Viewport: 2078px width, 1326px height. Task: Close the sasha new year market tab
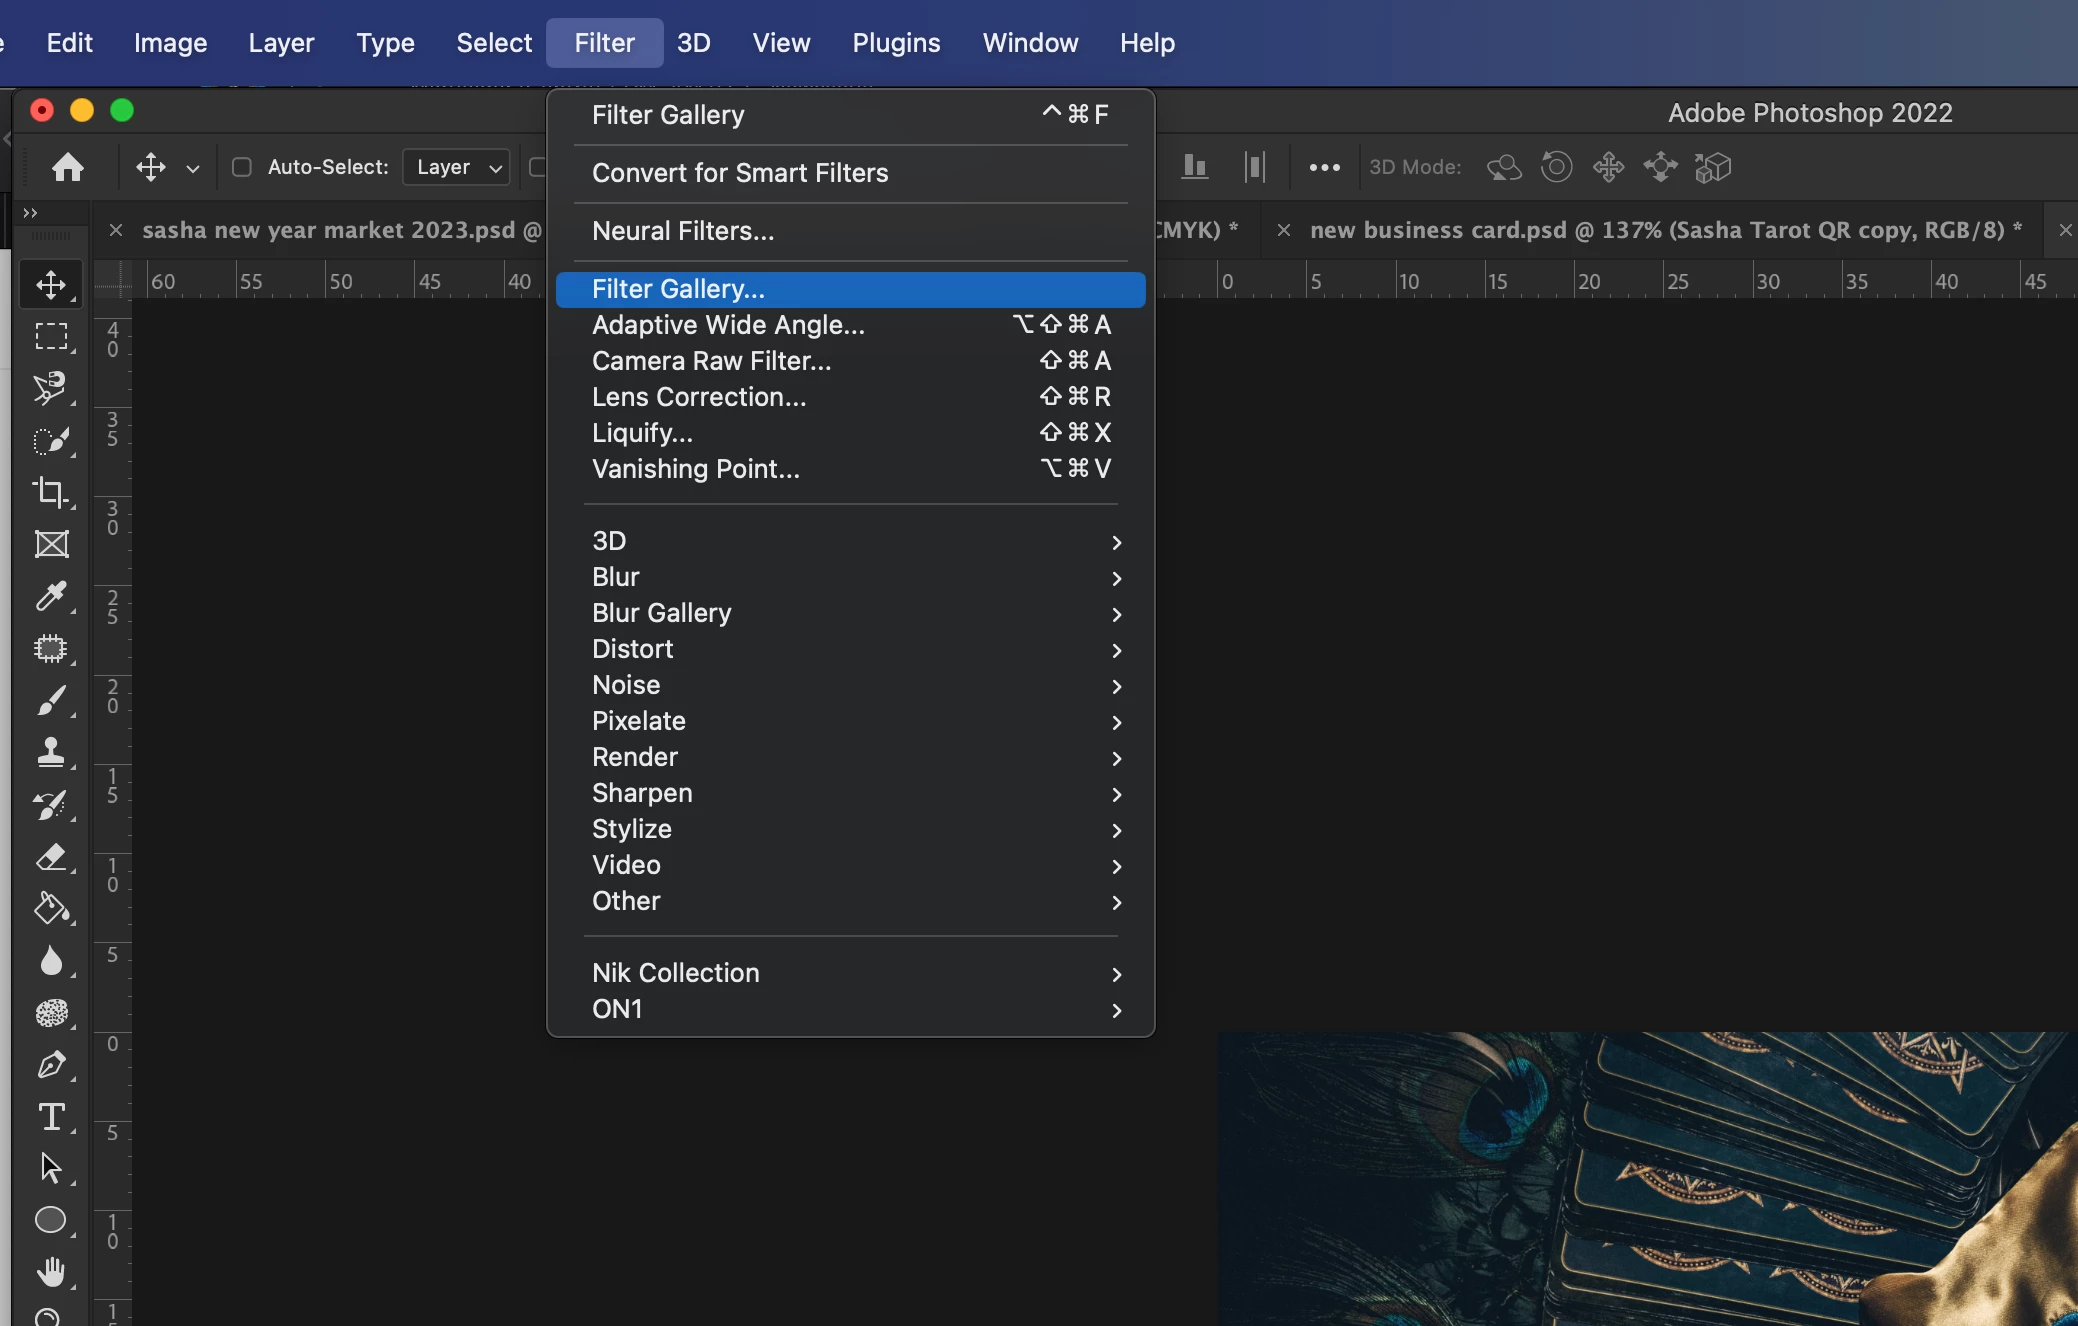point(116,231)
